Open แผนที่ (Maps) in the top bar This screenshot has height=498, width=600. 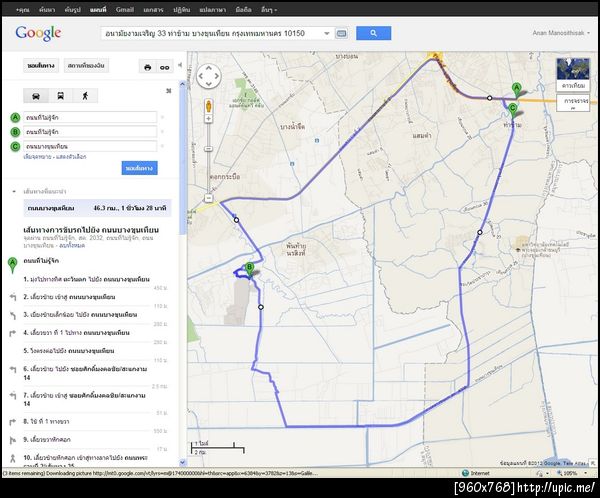coord(98,10)
